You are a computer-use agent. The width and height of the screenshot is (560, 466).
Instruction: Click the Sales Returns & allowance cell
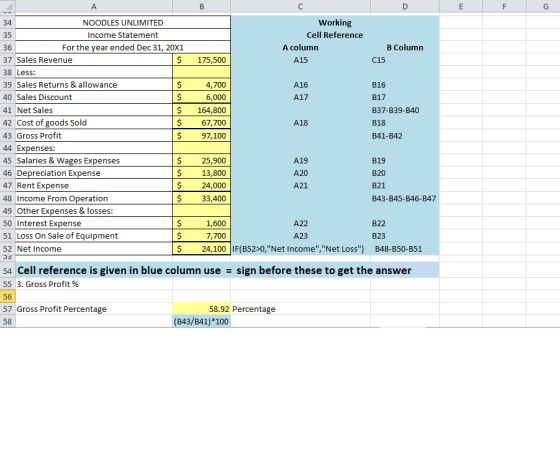point(94,85)
